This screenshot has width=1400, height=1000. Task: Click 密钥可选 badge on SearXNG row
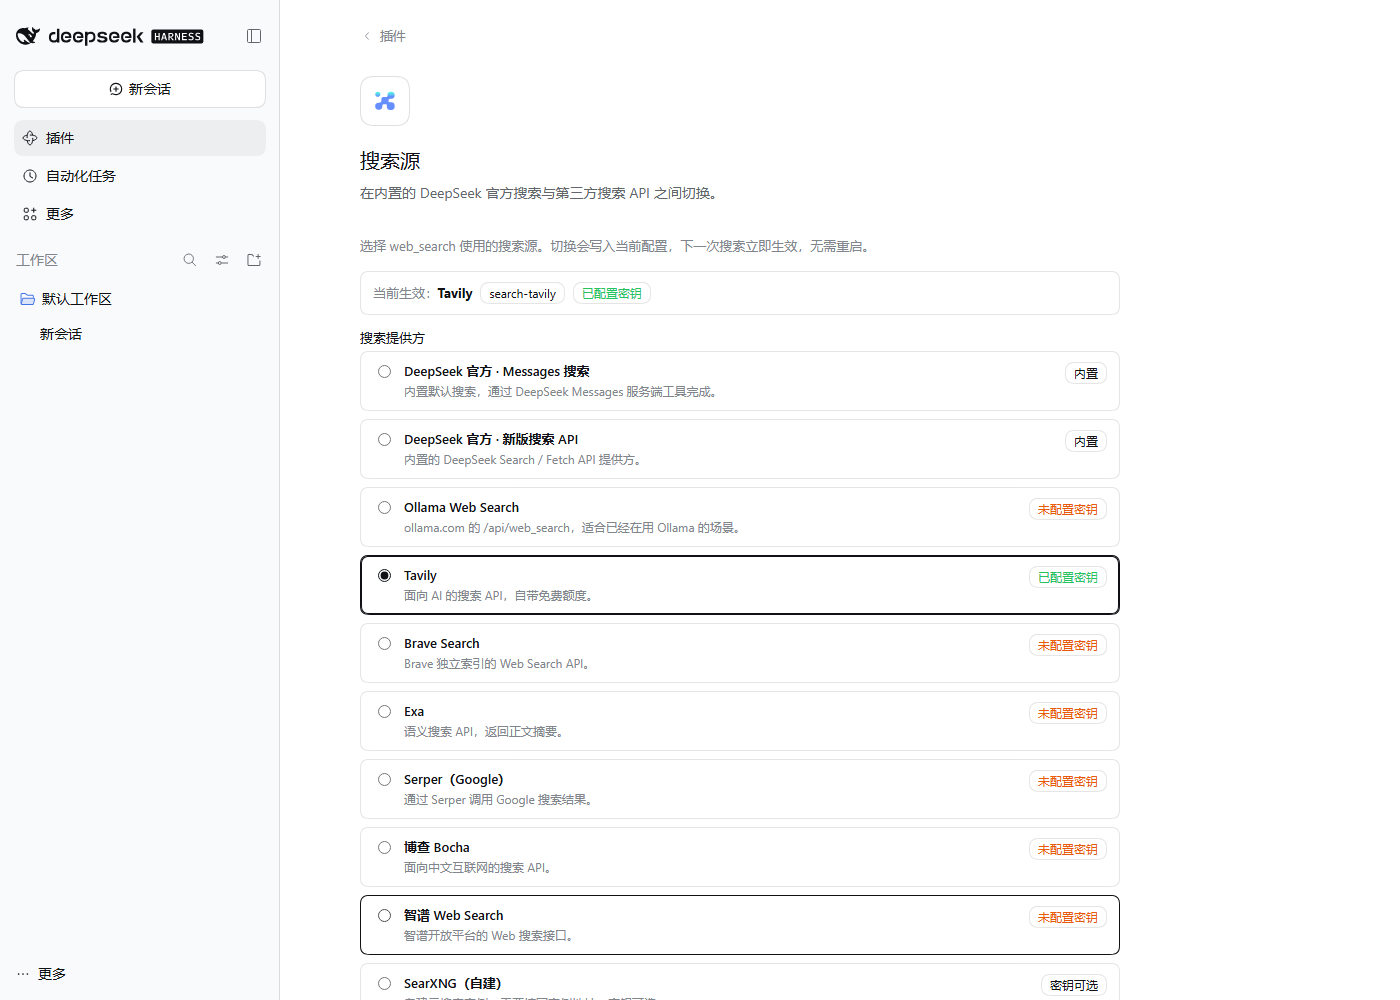coord(1074,986)
